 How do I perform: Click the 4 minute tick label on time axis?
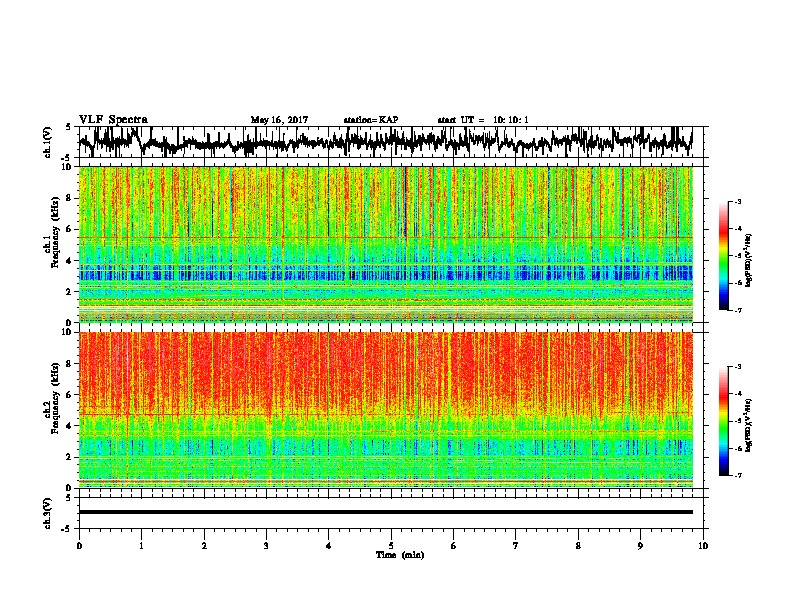(x=329, y=546)
